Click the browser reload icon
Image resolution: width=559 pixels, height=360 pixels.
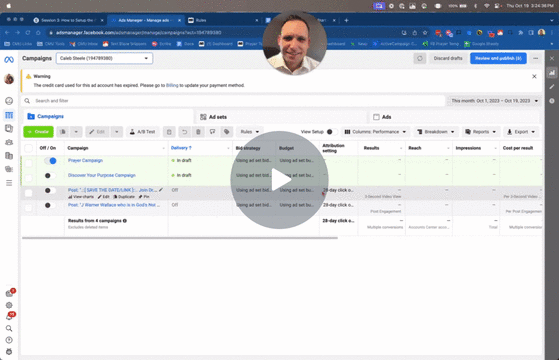[x=27, y=33]
